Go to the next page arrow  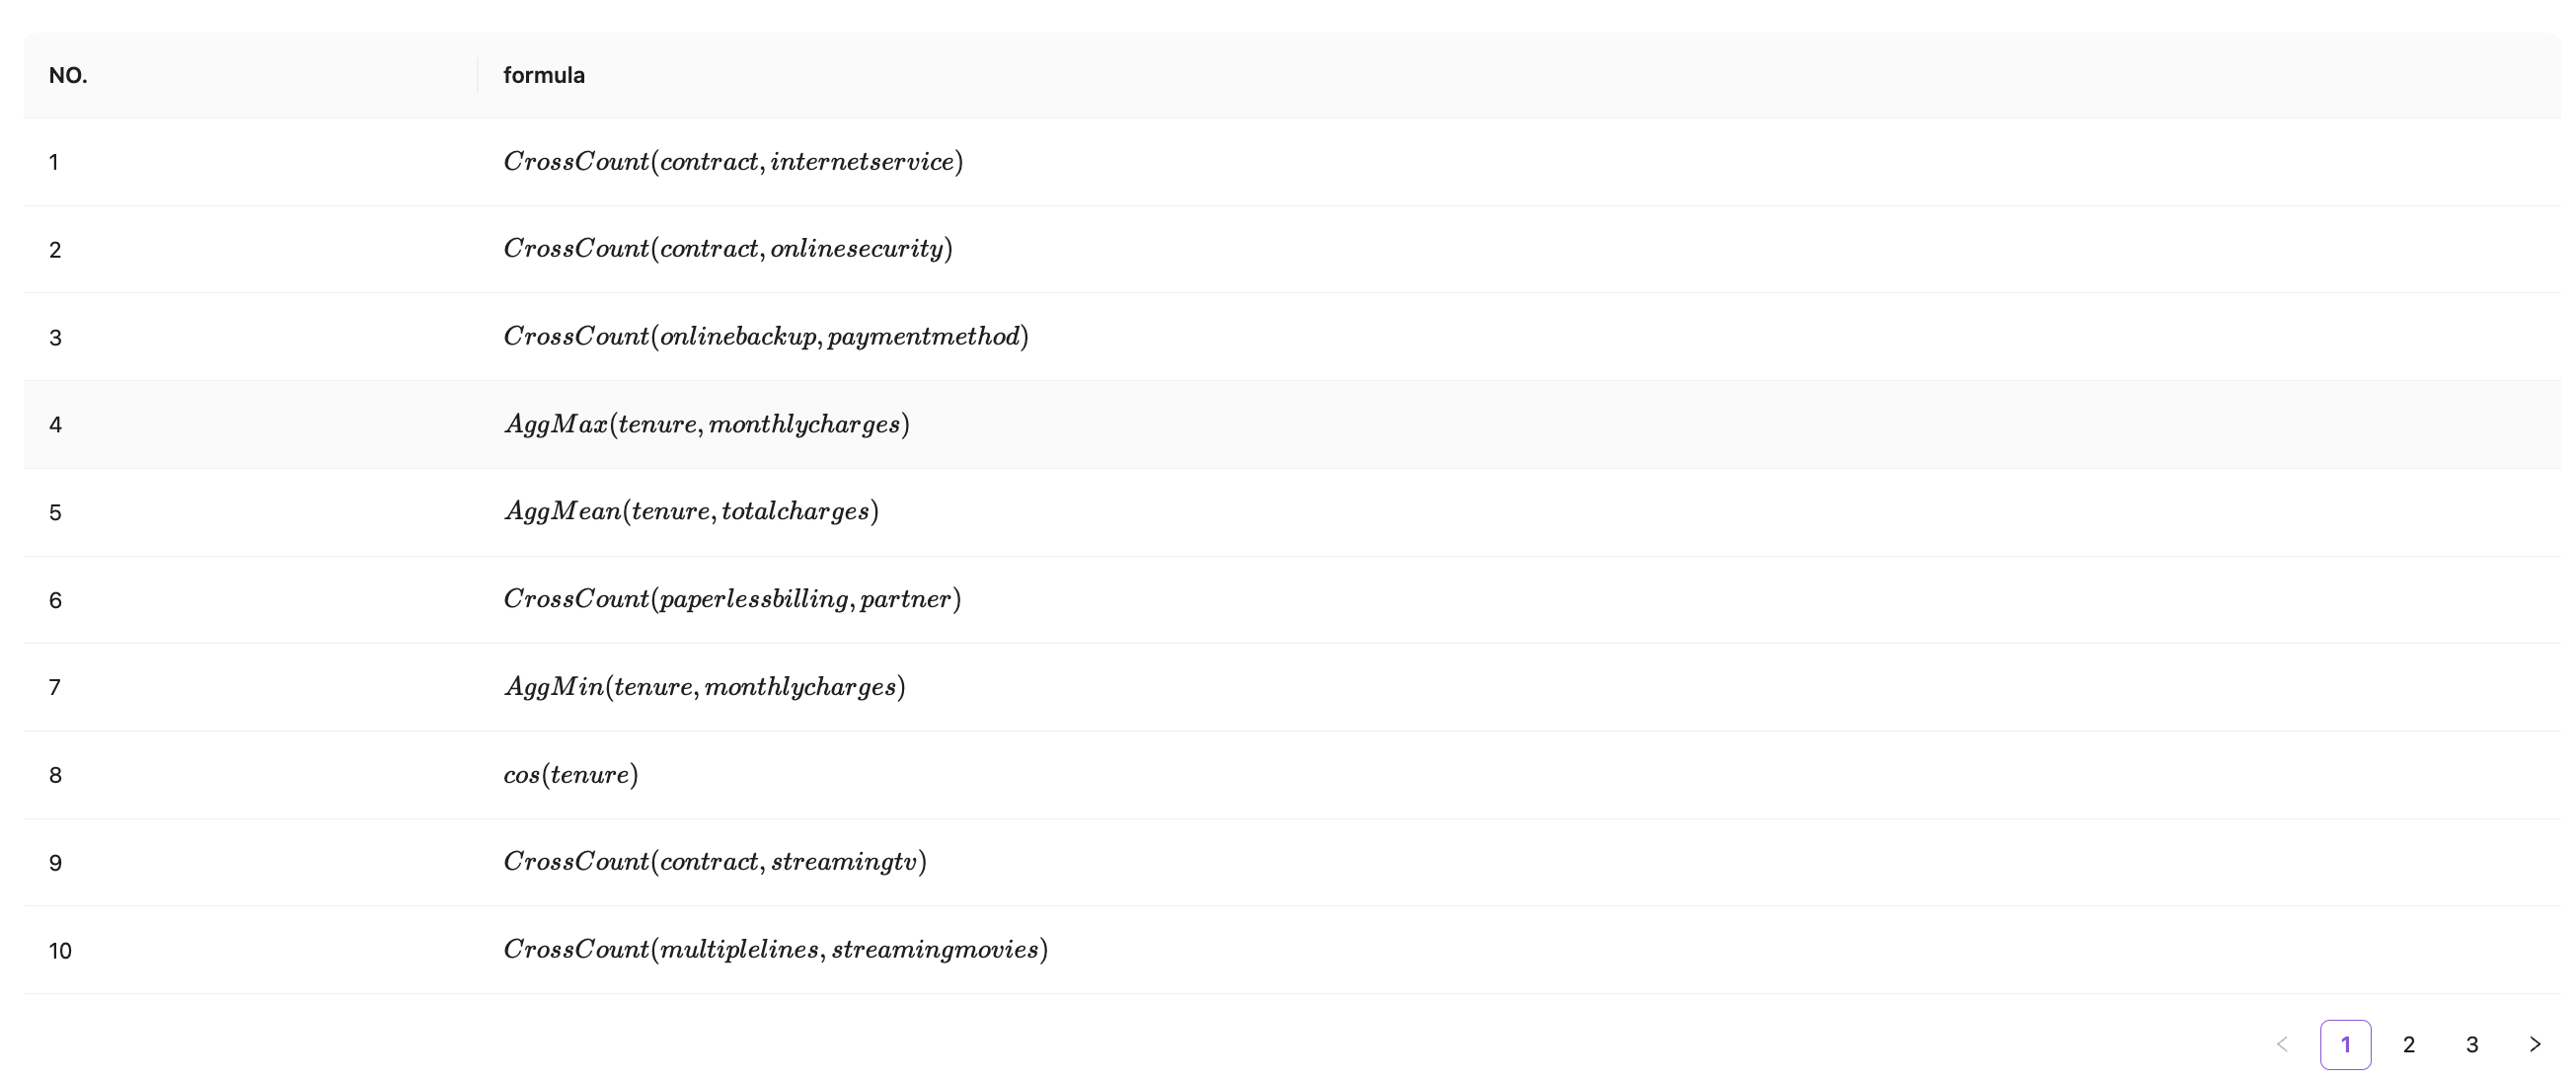coord(2534,1045)
